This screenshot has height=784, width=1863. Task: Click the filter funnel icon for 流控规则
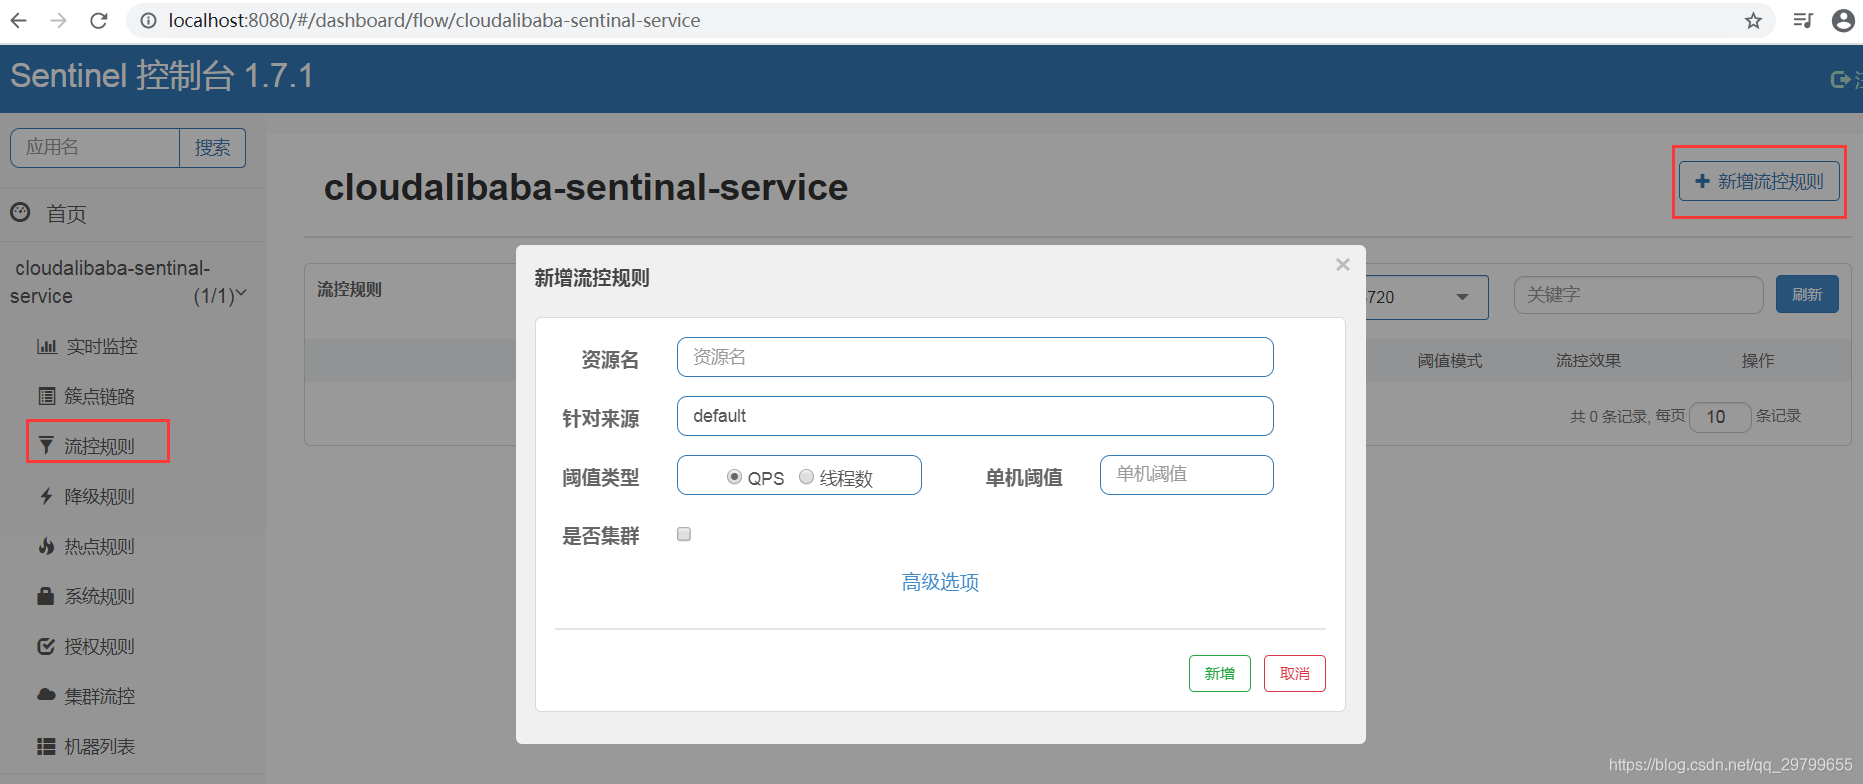point(46,445)
